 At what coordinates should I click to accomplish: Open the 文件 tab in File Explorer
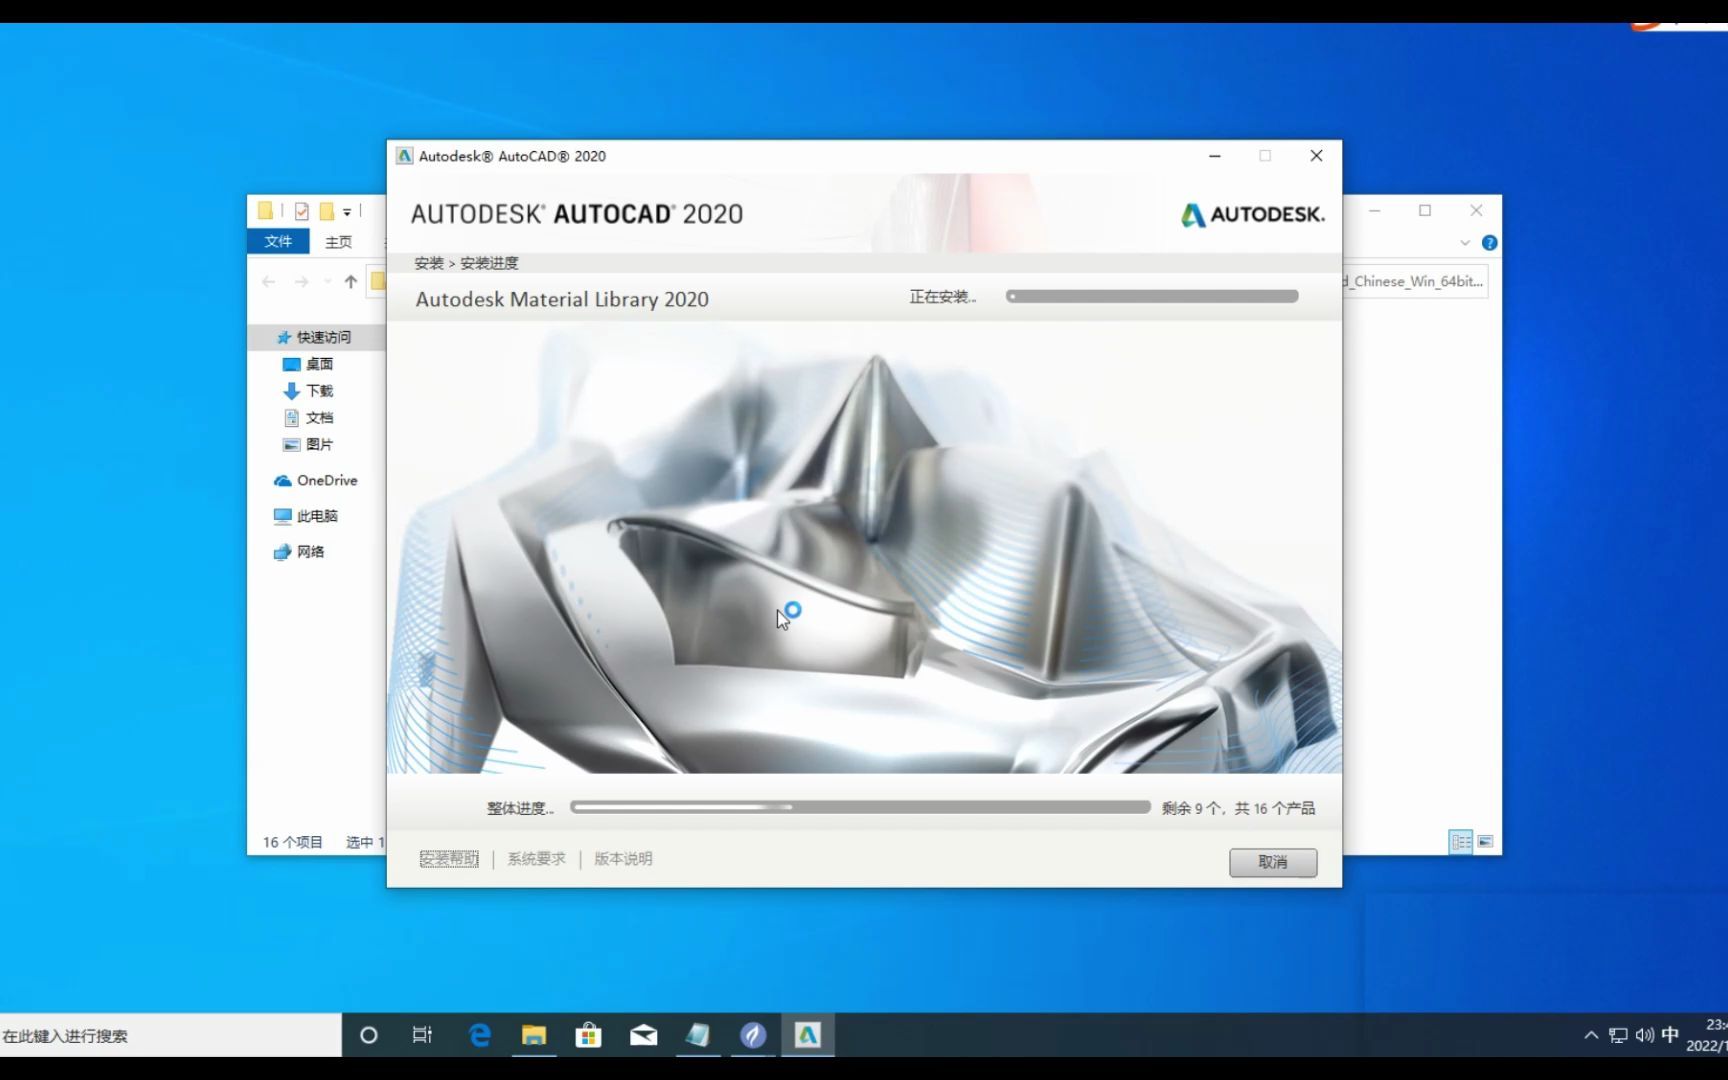click(278, 241)
